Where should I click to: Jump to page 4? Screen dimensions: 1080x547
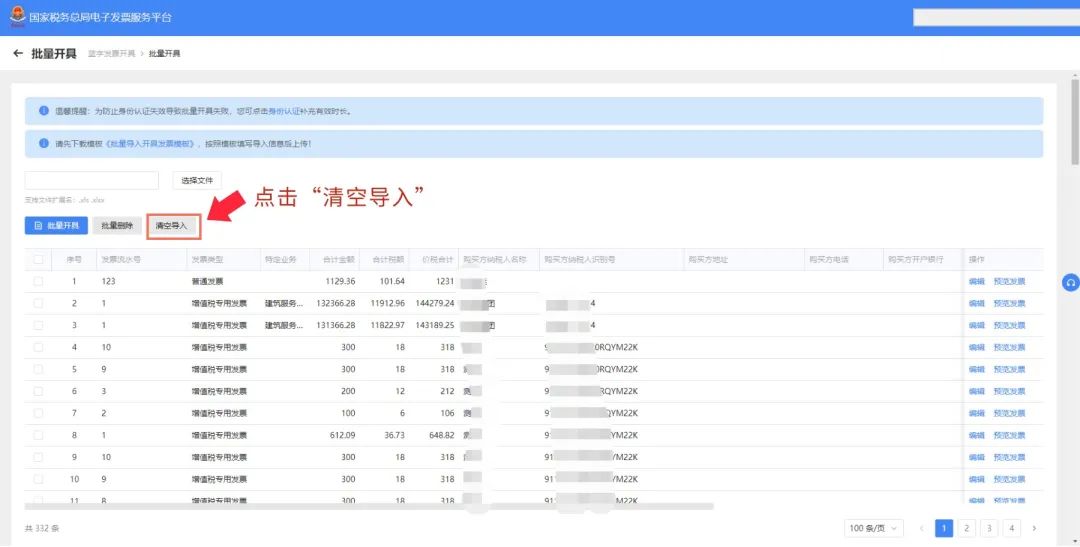1012,528
